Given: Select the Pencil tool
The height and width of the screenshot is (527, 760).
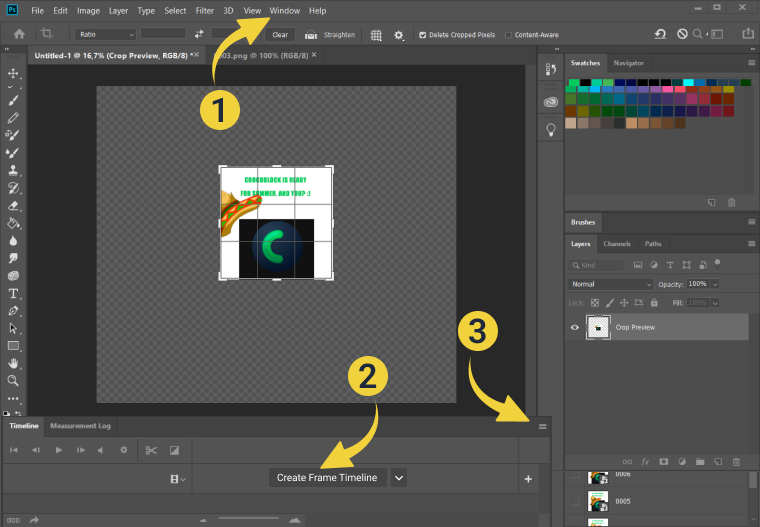Looking at the screenshot, I should pos(13,118).
